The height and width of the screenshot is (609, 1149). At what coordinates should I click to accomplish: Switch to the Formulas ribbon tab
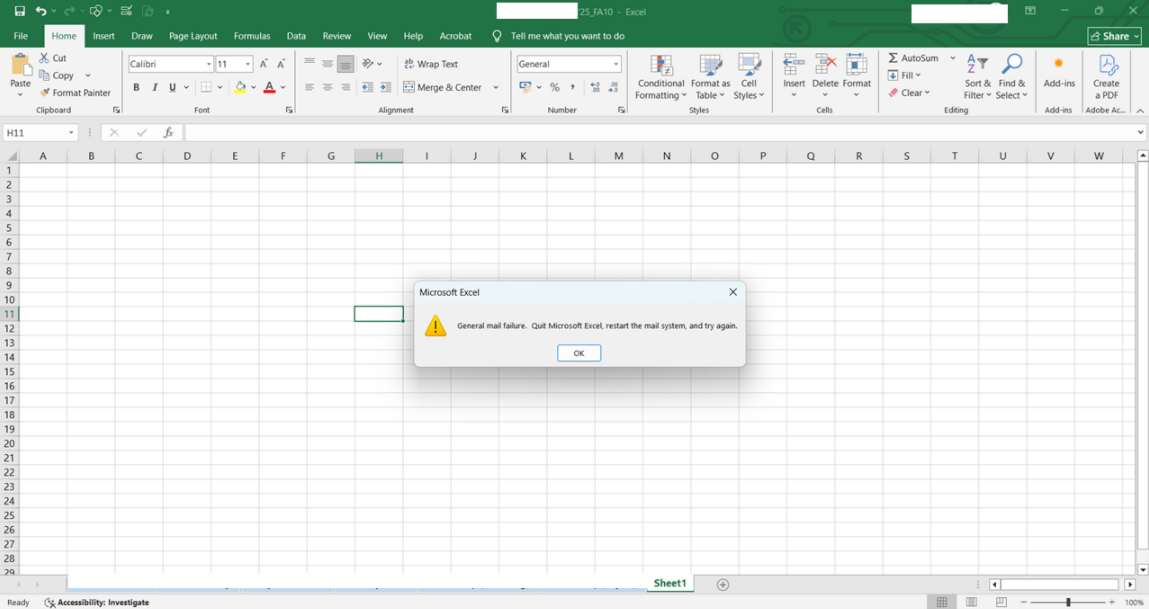[x=252, y=36]
